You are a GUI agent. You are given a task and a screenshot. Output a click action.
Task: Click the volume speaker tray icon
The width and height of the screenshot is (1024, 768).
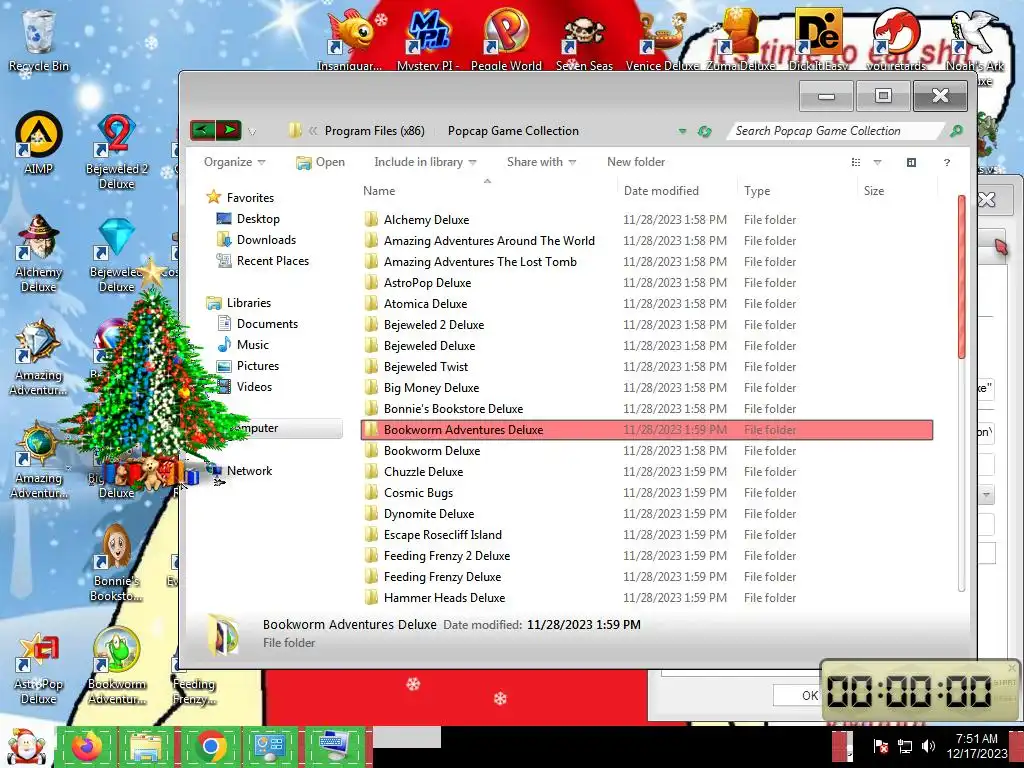[x=928, y=746]
